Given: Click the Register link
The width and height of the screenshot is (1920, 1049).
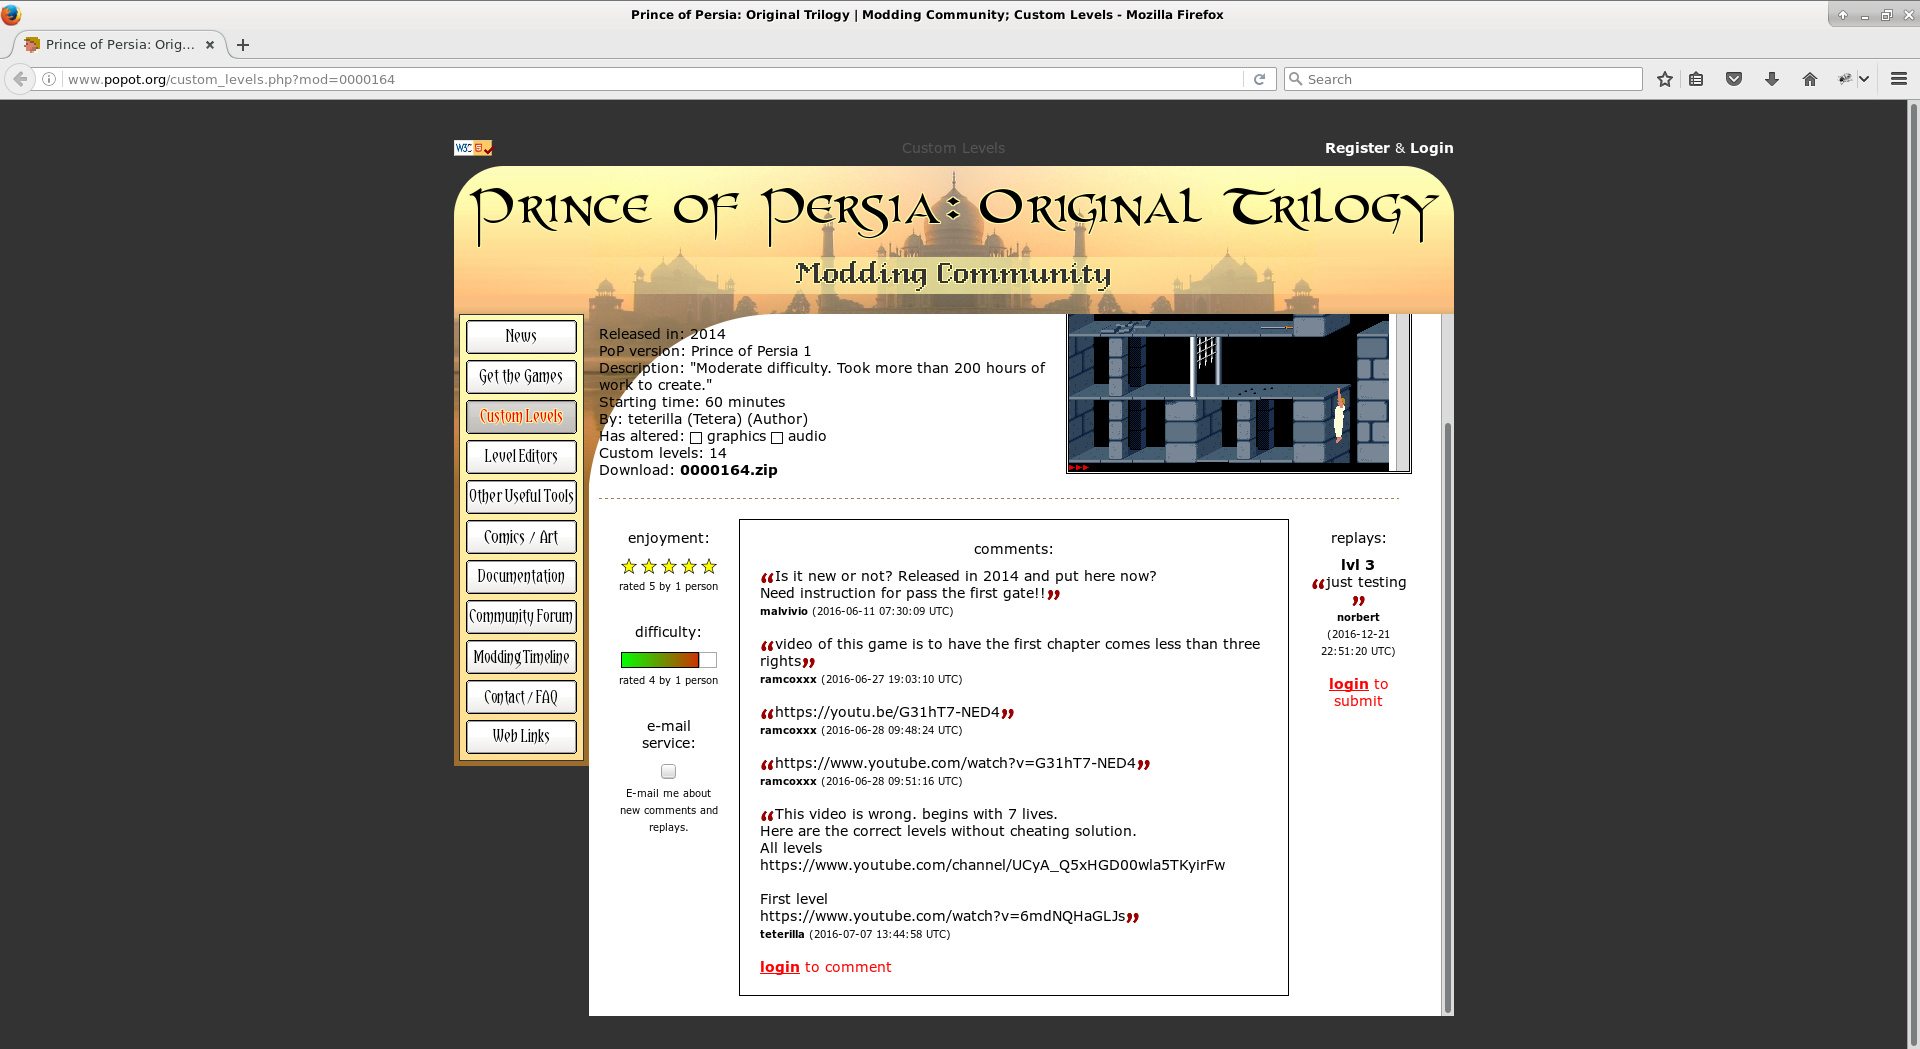Looking at the screenshot, I should (x=1357, y=148).
